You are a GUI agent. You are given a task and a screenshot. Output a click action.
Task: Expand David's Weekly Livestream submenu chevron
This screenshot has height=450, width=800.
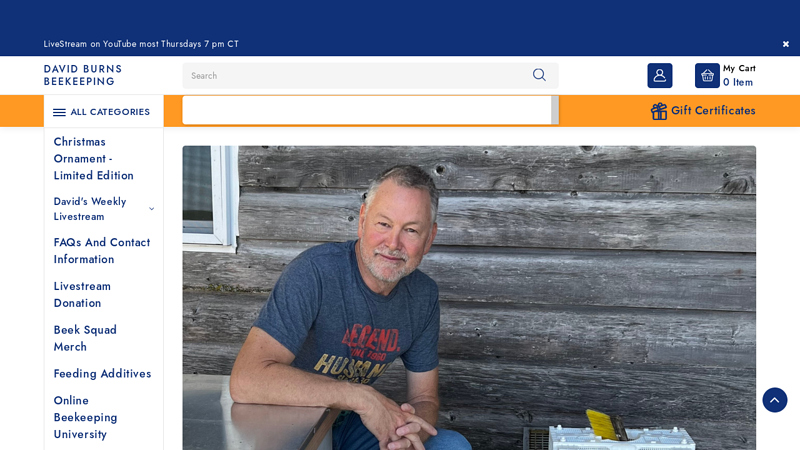point(152,209)
